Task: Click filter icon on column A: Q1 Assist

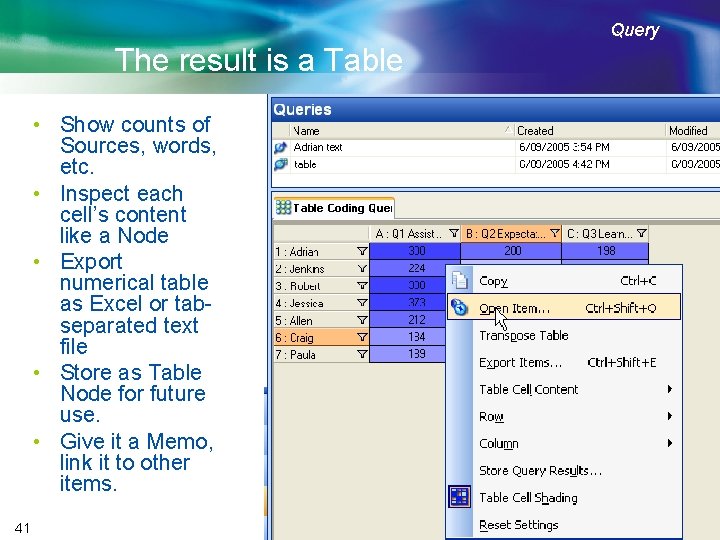Action: pyautogui.click(x=454, y=233)
